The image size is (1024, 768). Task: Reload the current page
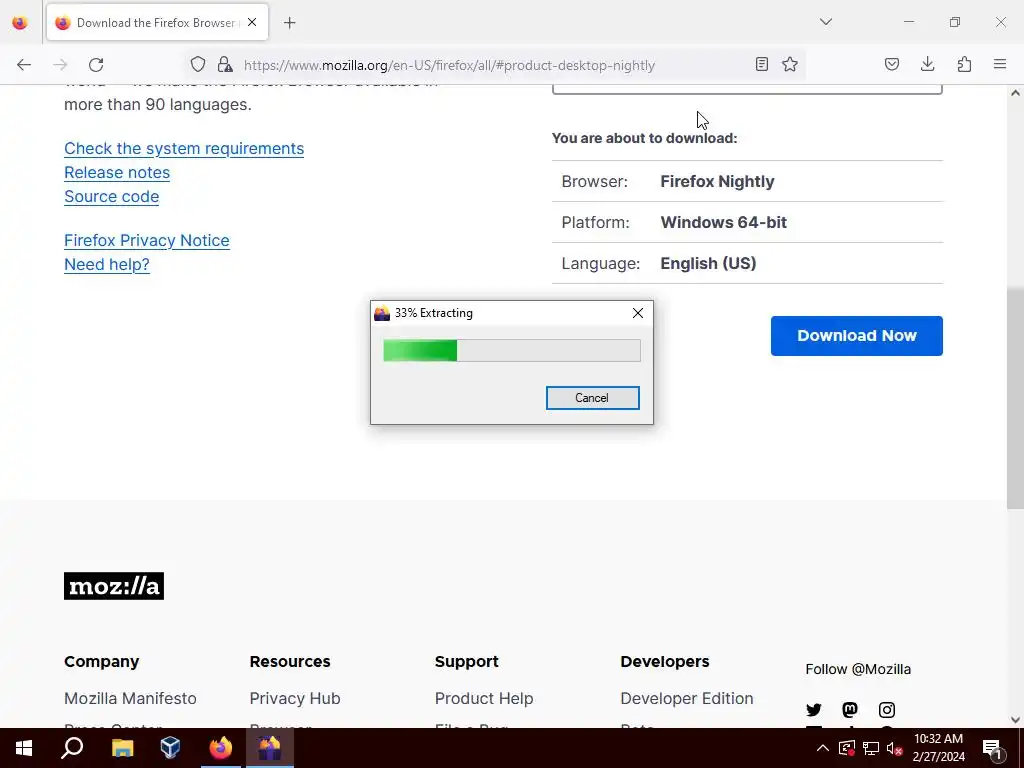tap(96, 65)
